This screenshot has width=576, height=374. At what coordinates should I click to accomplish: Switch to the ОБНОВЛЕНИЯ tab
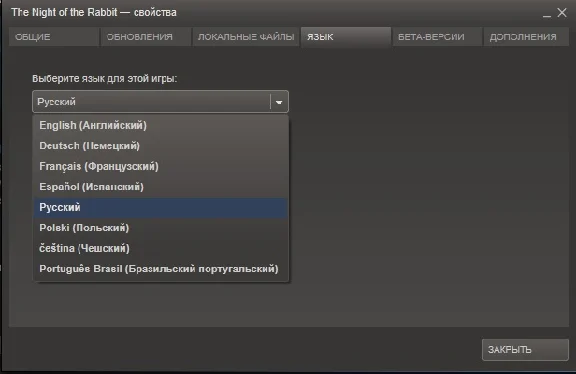coord(146,37)
